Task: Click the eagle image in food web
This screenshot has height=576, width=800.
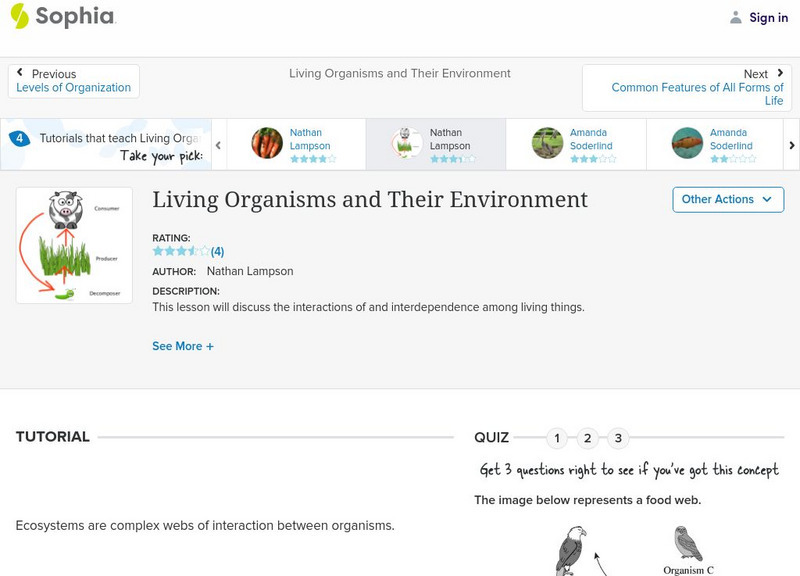Action: coord(571,549)
